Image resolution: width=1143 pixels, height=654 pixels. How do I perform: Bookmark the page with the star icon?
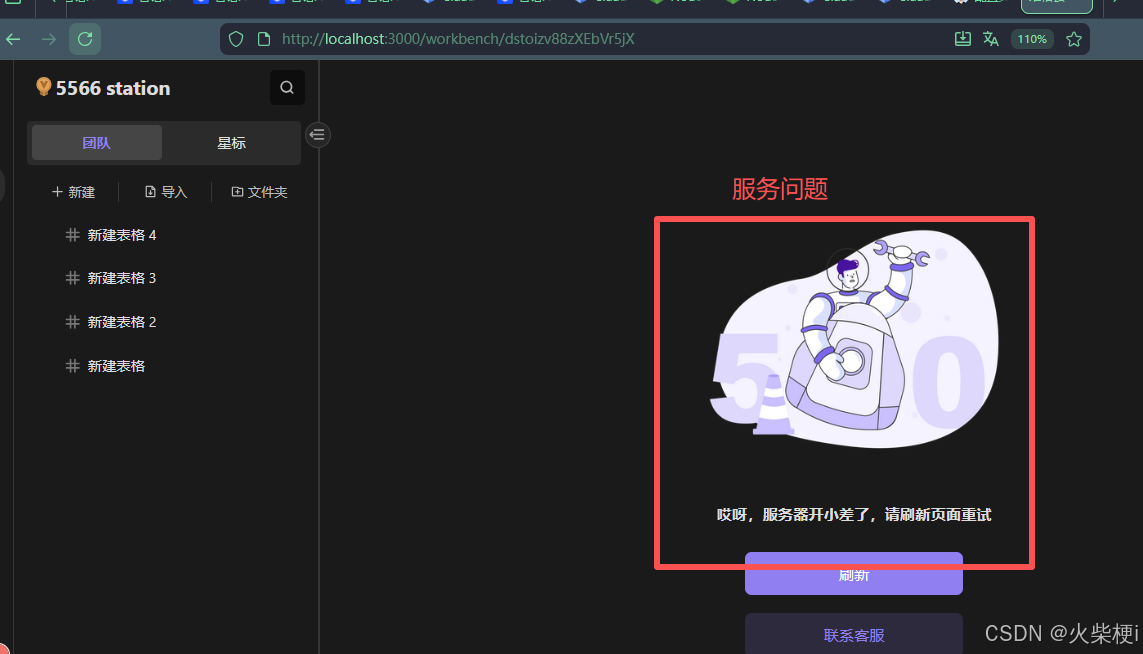coord(1073,38)
